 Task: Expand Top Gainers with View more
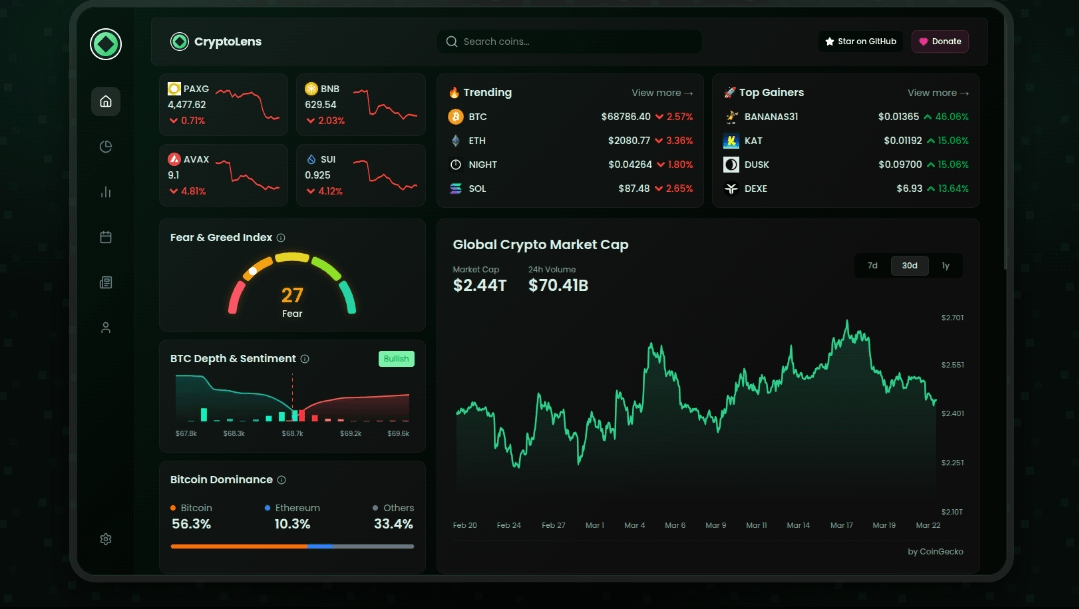click(x=938, y=93)
